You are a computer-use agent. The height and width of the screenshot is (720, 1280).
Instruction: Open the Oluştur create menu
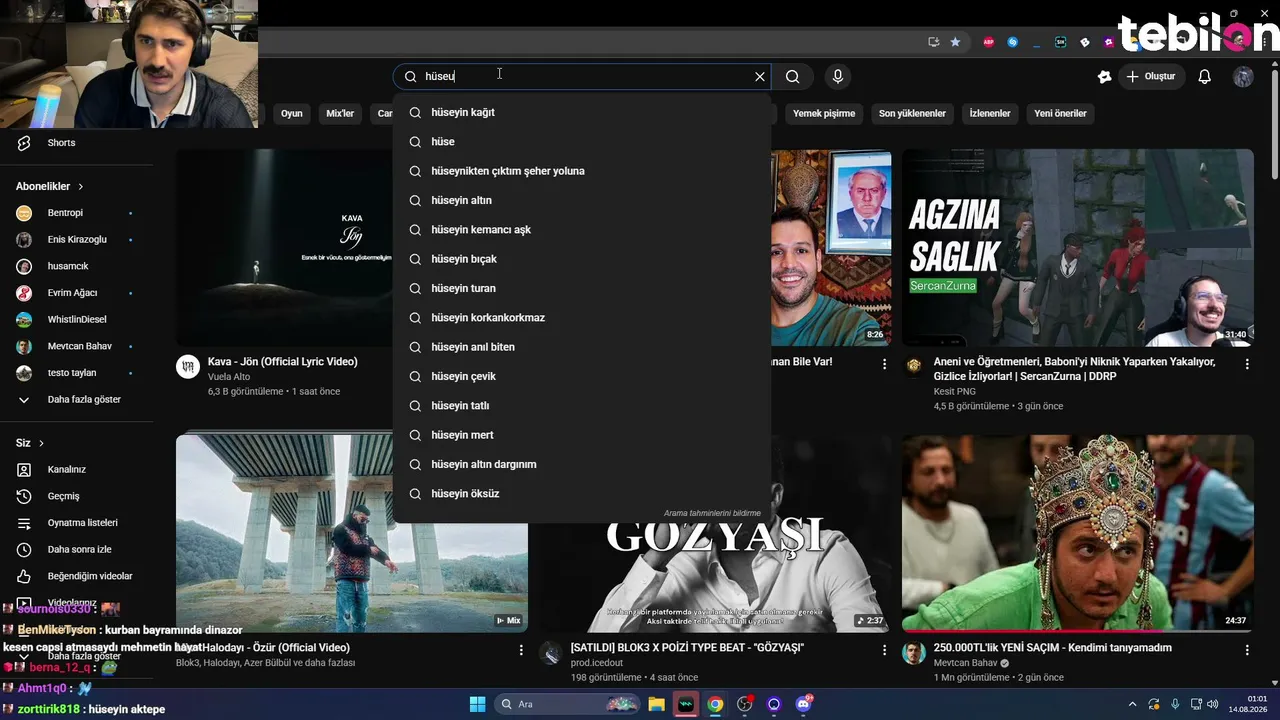(x=1151, y=76)
